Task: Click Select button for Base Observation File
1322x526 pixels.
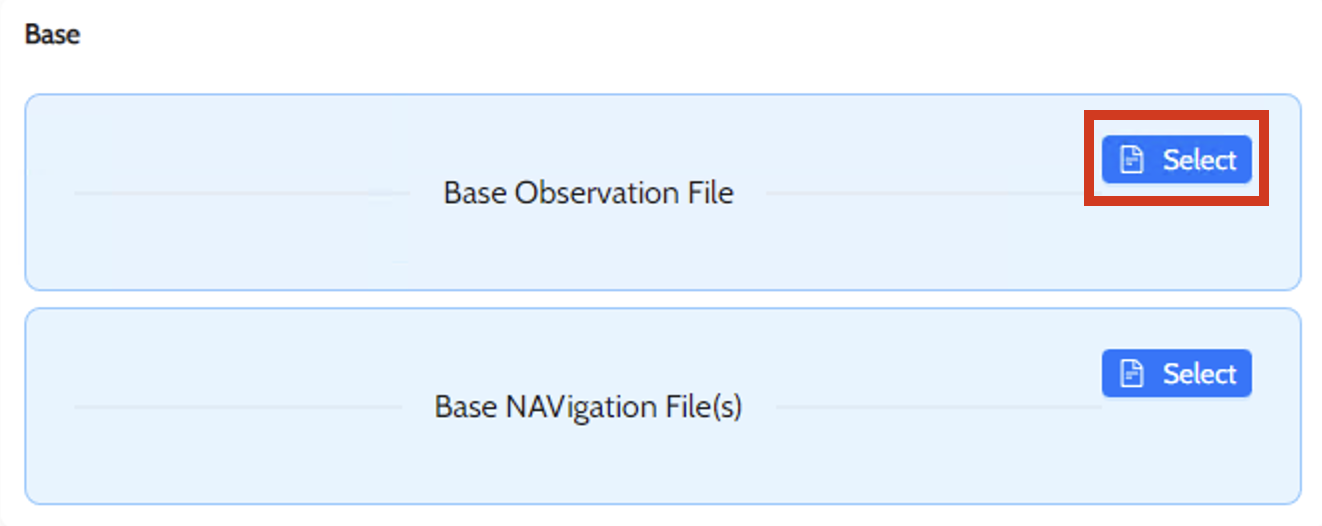Action: pos(1176,160)
